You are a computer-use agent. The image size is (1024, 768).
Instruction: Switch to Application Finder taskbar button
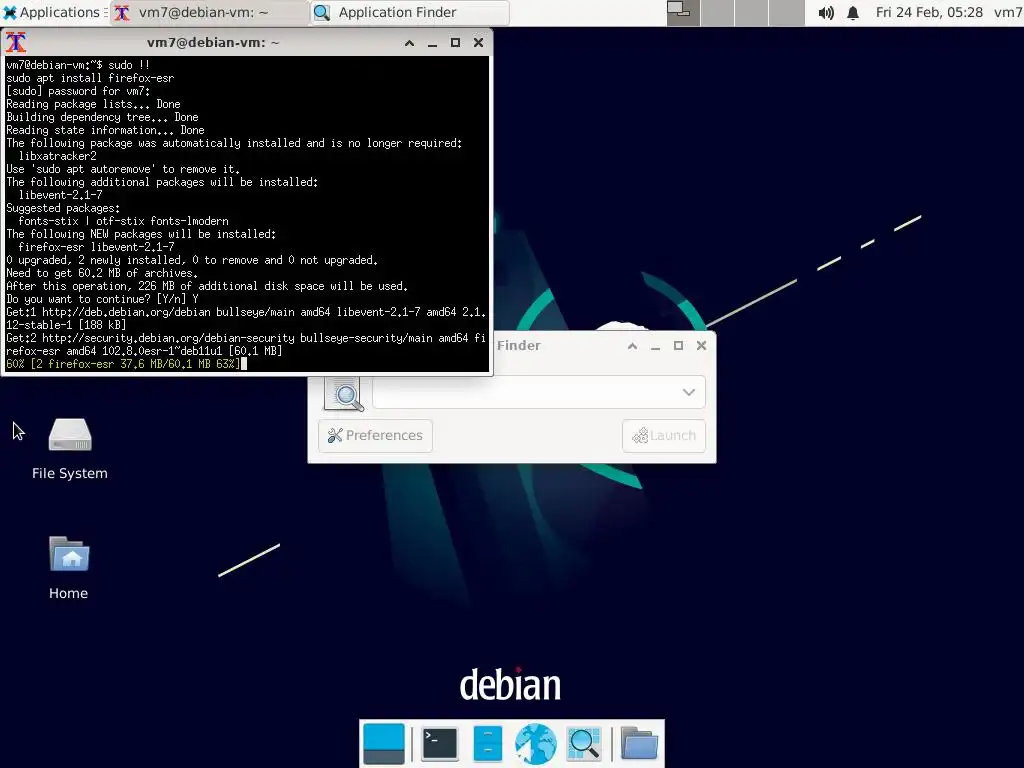(x=409, y=12)
